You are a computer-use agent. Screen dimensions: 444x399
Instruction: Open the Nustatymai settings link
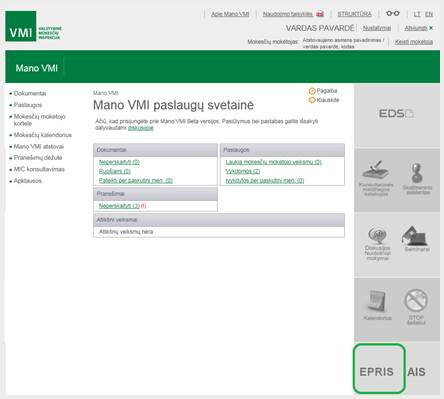[x=377, y=28]
